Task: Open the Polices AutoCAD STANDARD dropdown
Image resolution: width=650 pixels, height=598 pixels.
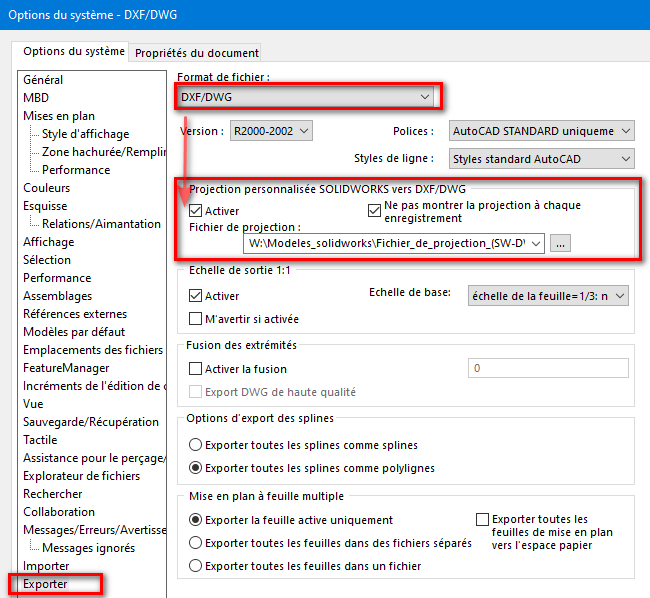Action: click(540, 131)
